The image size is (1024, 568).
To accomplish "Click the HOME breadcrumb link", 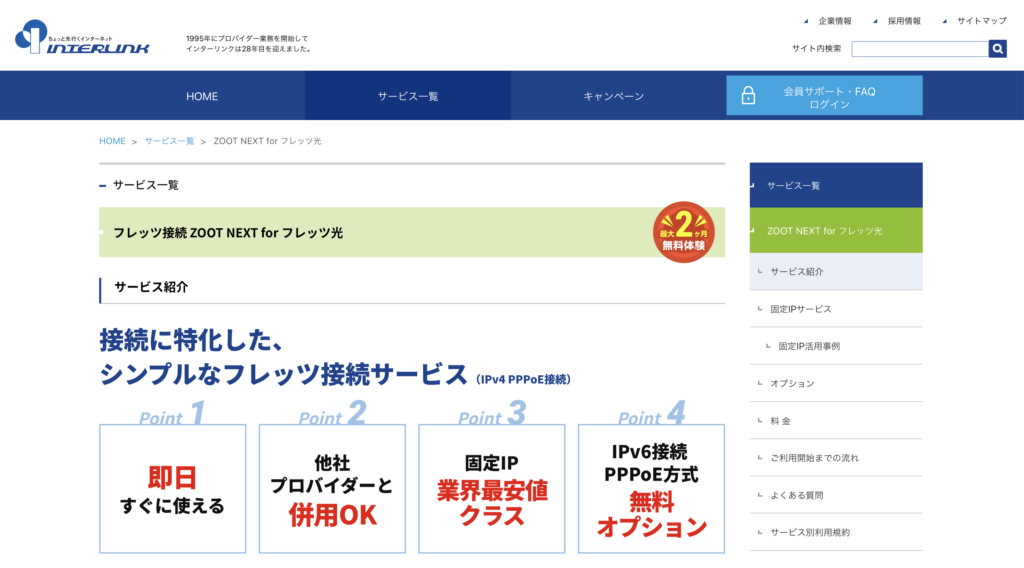I will pos(112,141).
